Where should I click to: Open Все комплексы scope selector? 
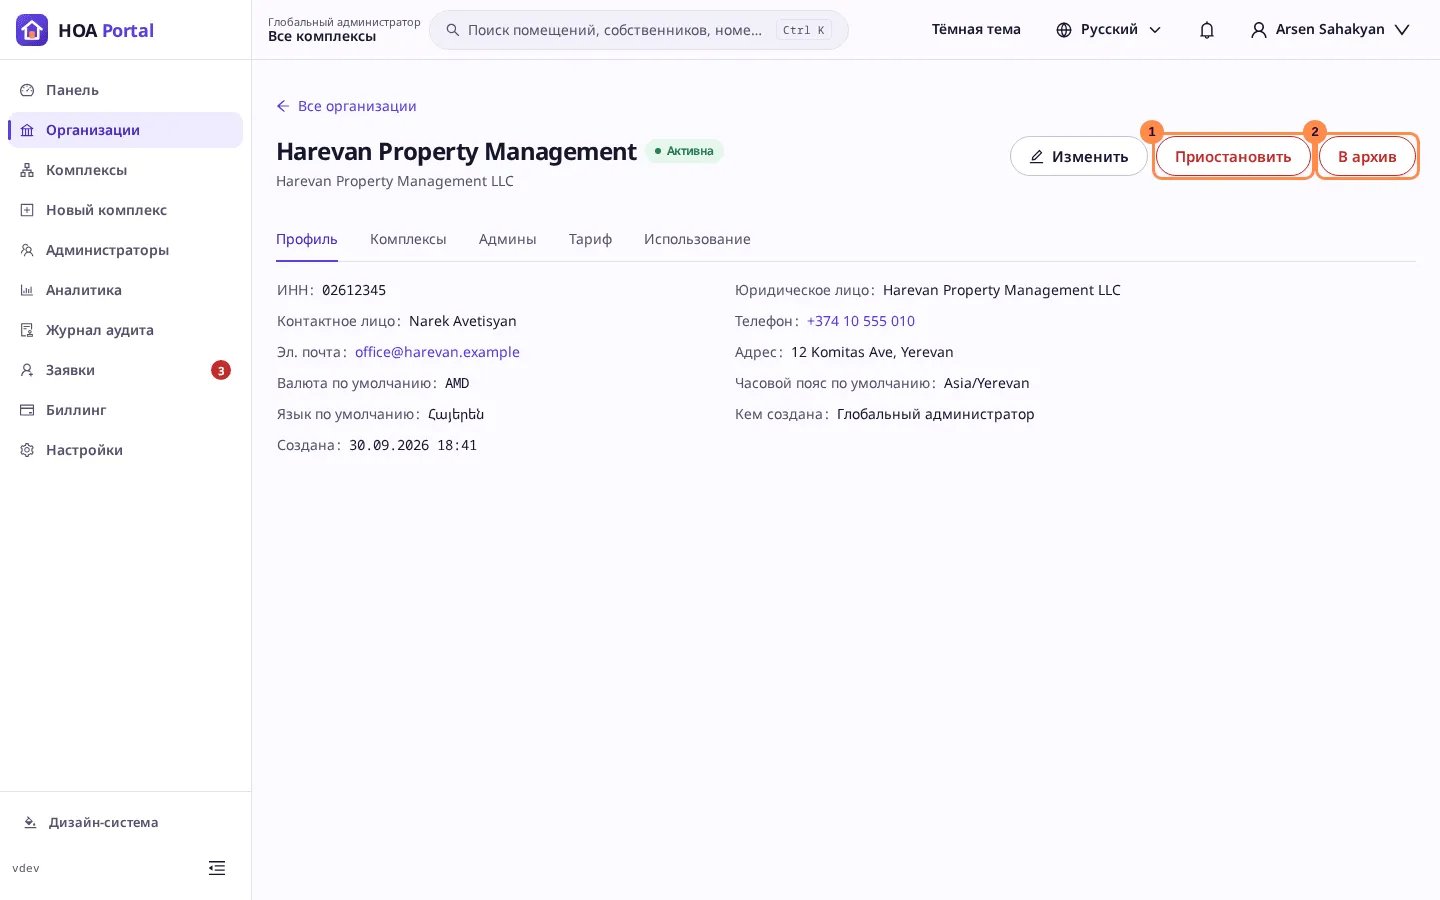click(x=344, y=30)
